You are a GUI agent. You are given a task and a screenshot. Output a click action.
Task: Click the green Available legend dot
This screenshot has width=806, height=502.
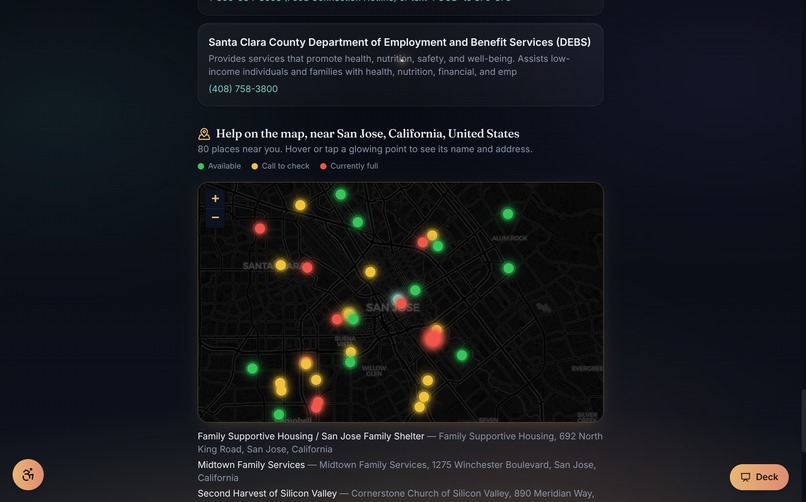(x=201, y=166)
